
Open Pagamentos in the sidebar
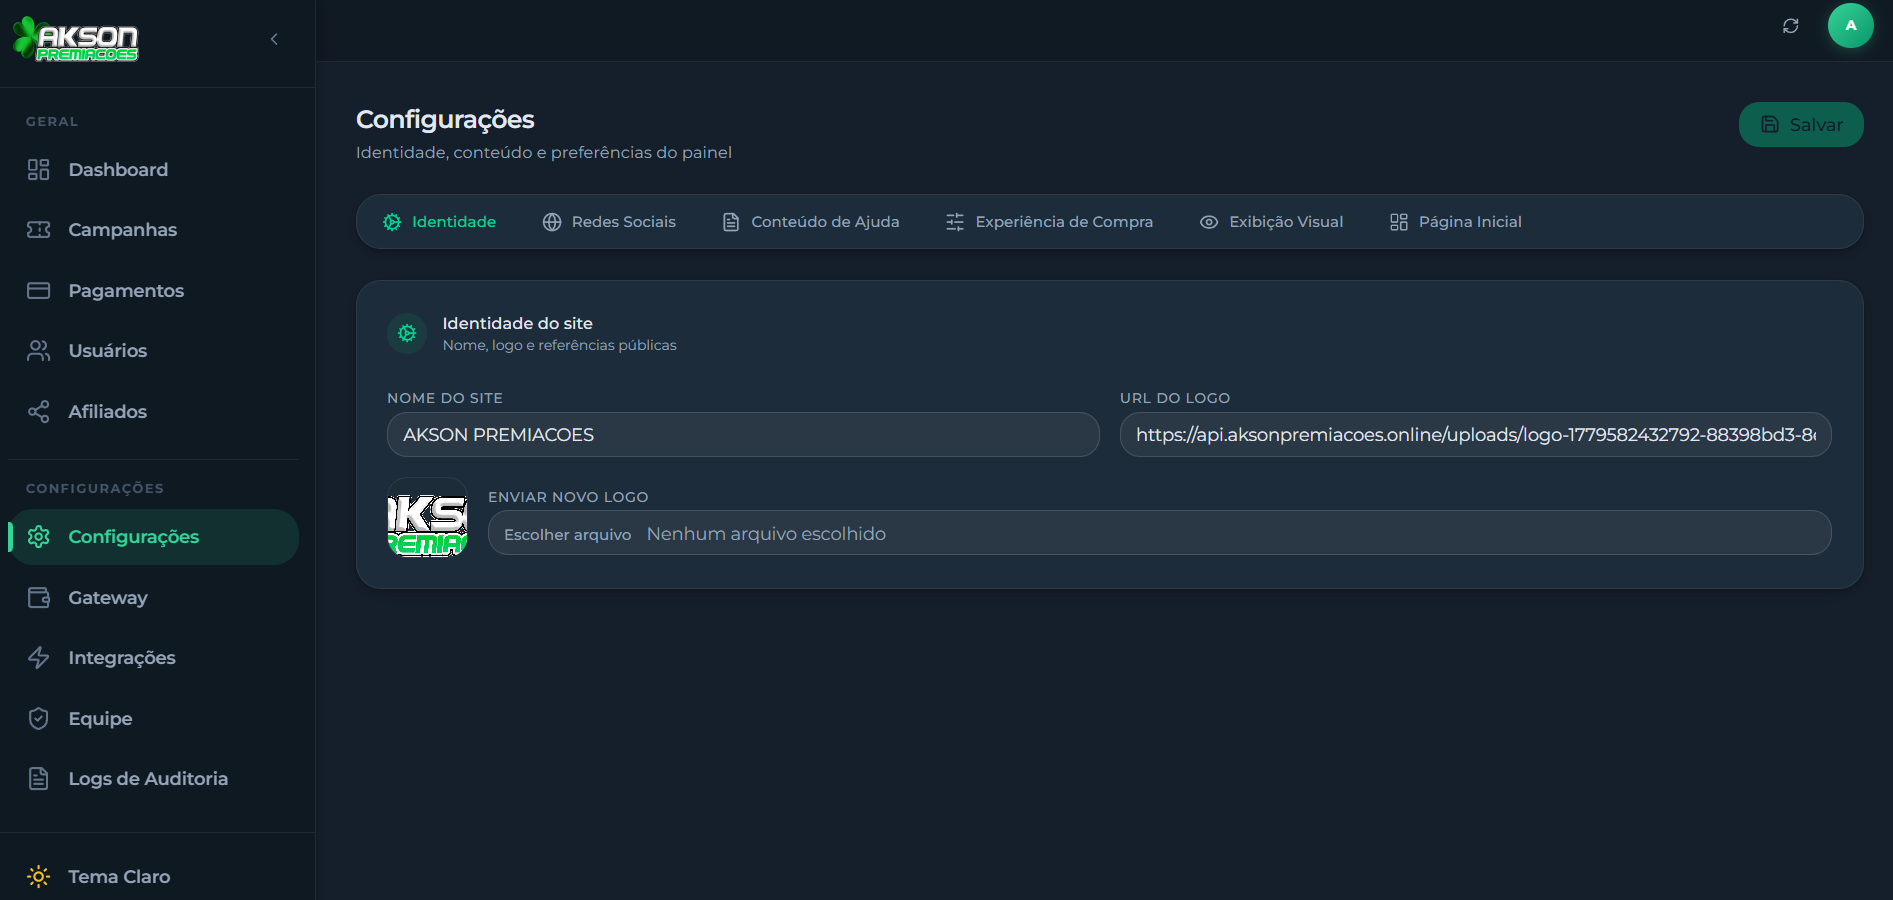tap(154, 291)
